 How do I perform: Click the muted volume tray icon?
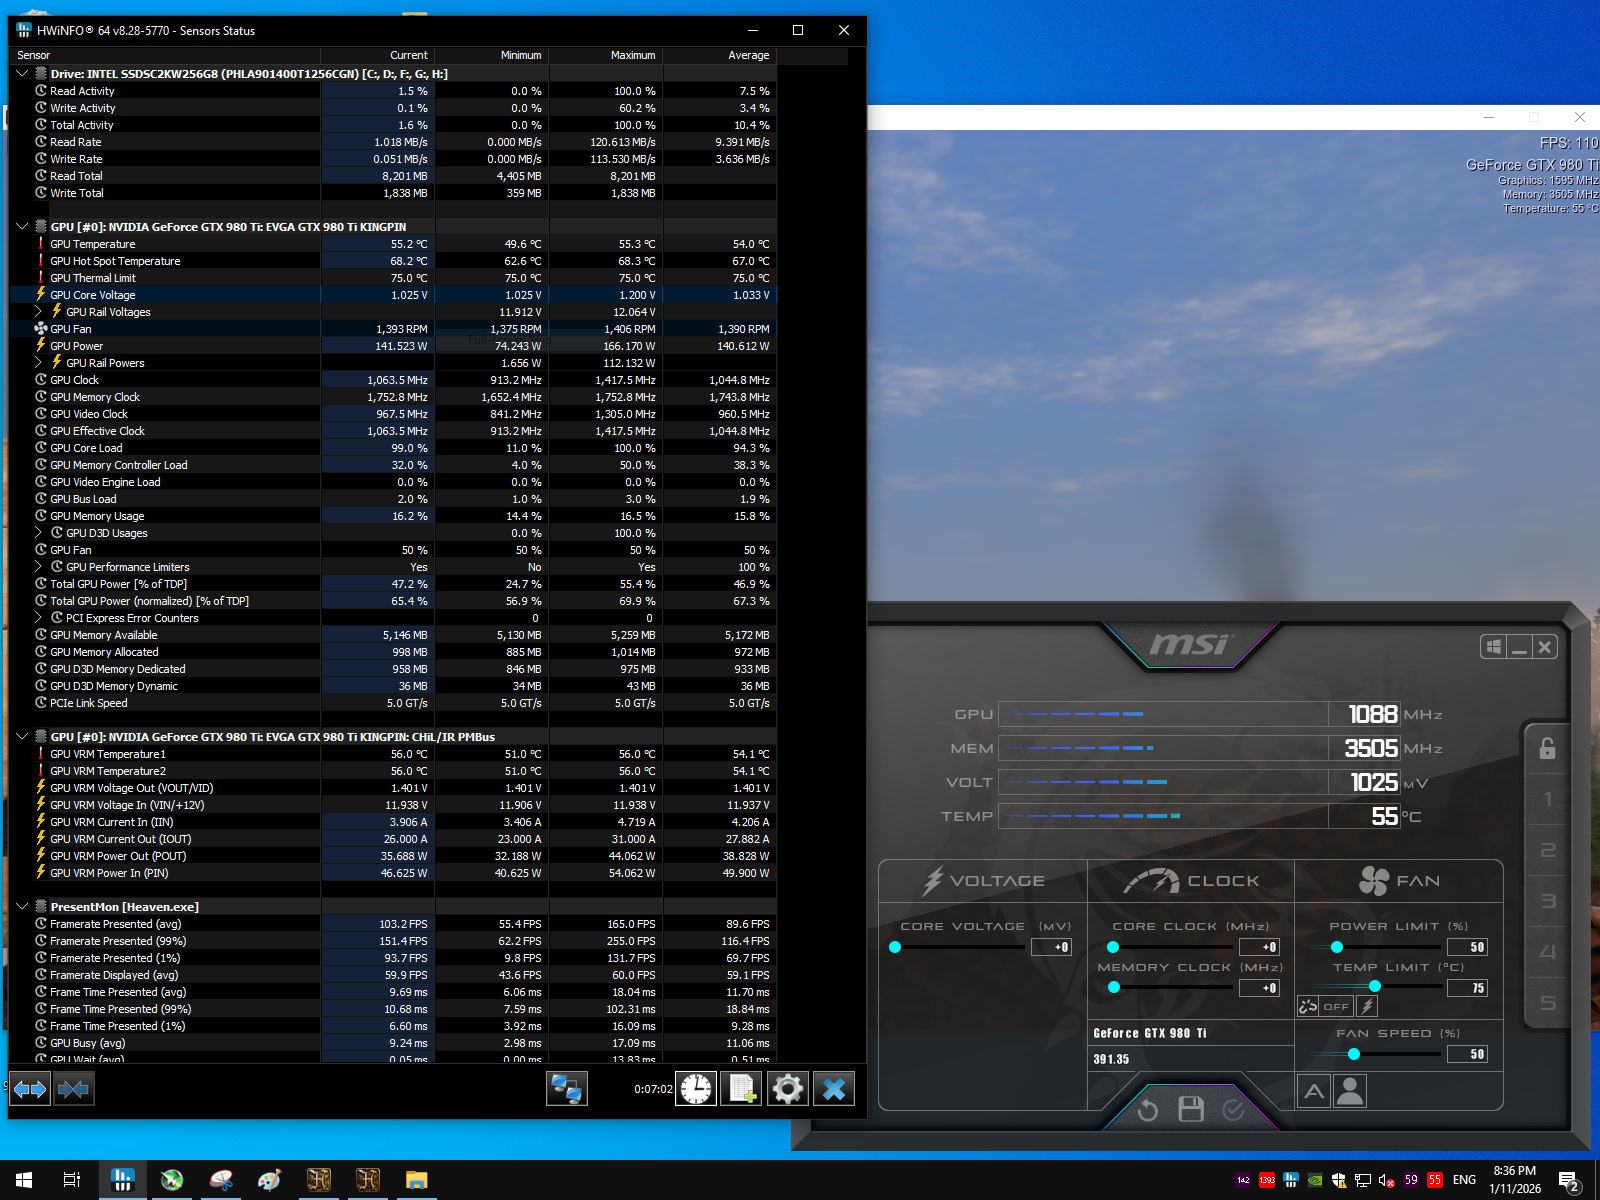pyautogui.click(x=1387, y=1180)
